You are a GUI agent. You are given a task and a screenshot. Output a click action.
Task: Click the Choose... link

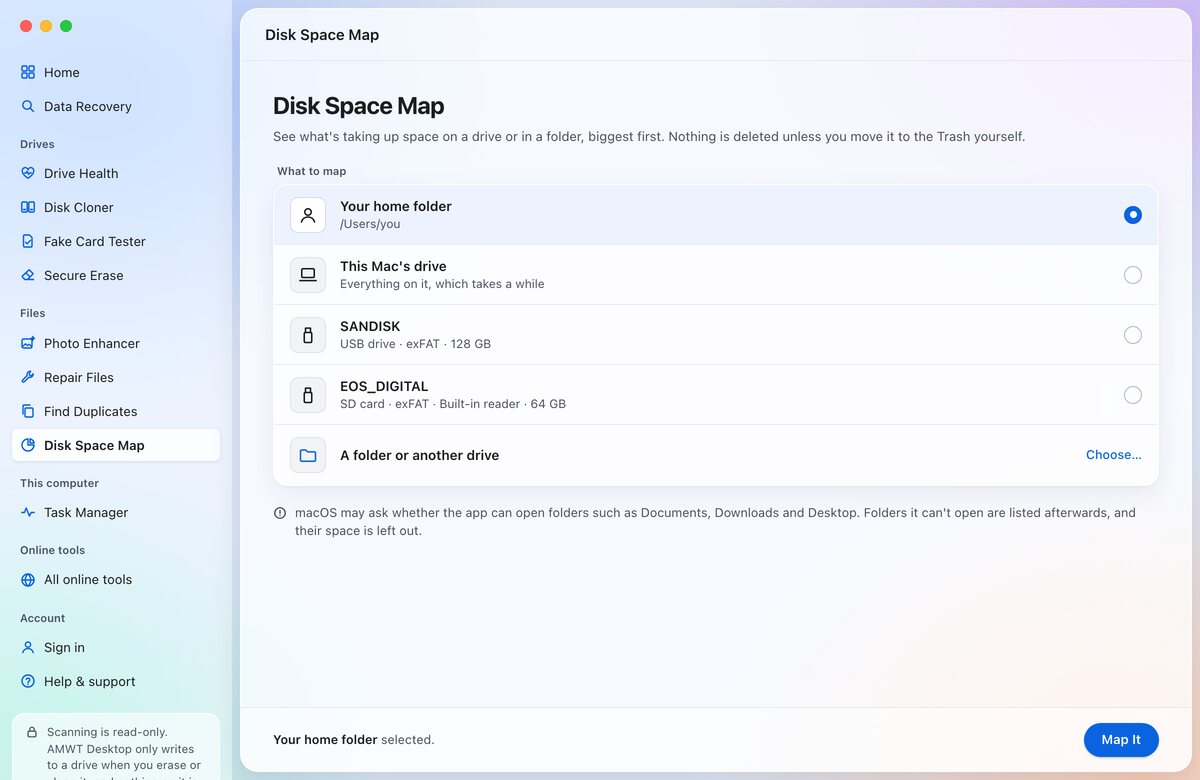pyautogui.click(x=1114, y=455)
